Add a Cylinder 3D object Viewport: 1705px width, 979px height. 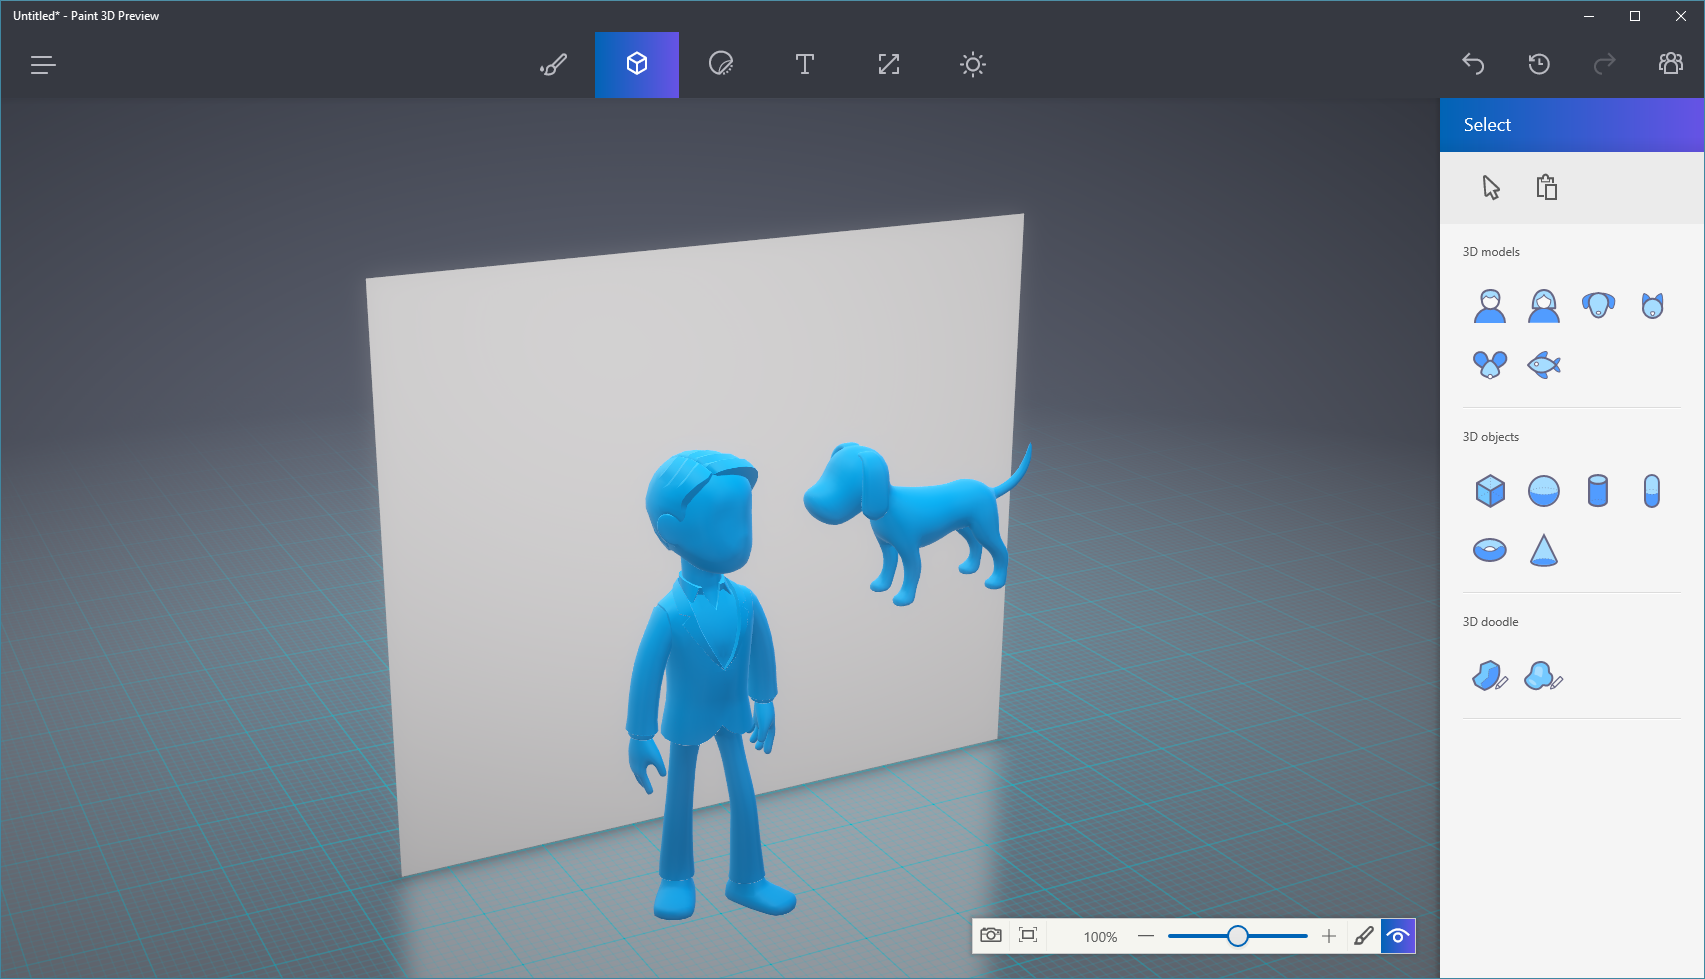coord(1598,491)
